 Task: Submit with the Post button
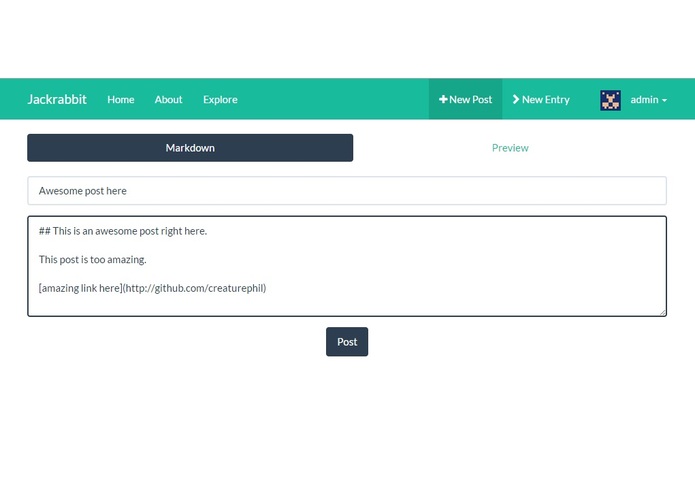[x=347, y=342]
